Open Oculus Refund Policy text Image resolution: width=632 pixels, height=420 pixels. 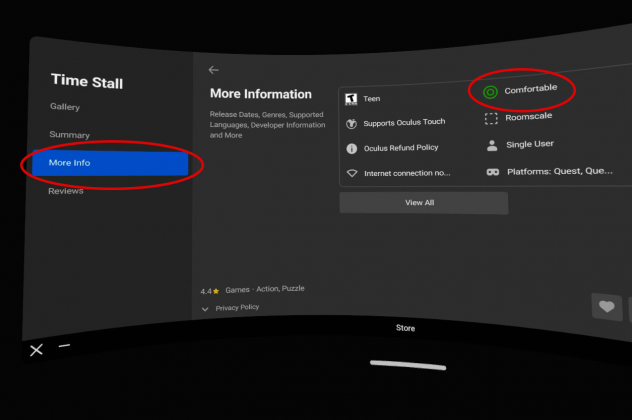tap(401, 148)
